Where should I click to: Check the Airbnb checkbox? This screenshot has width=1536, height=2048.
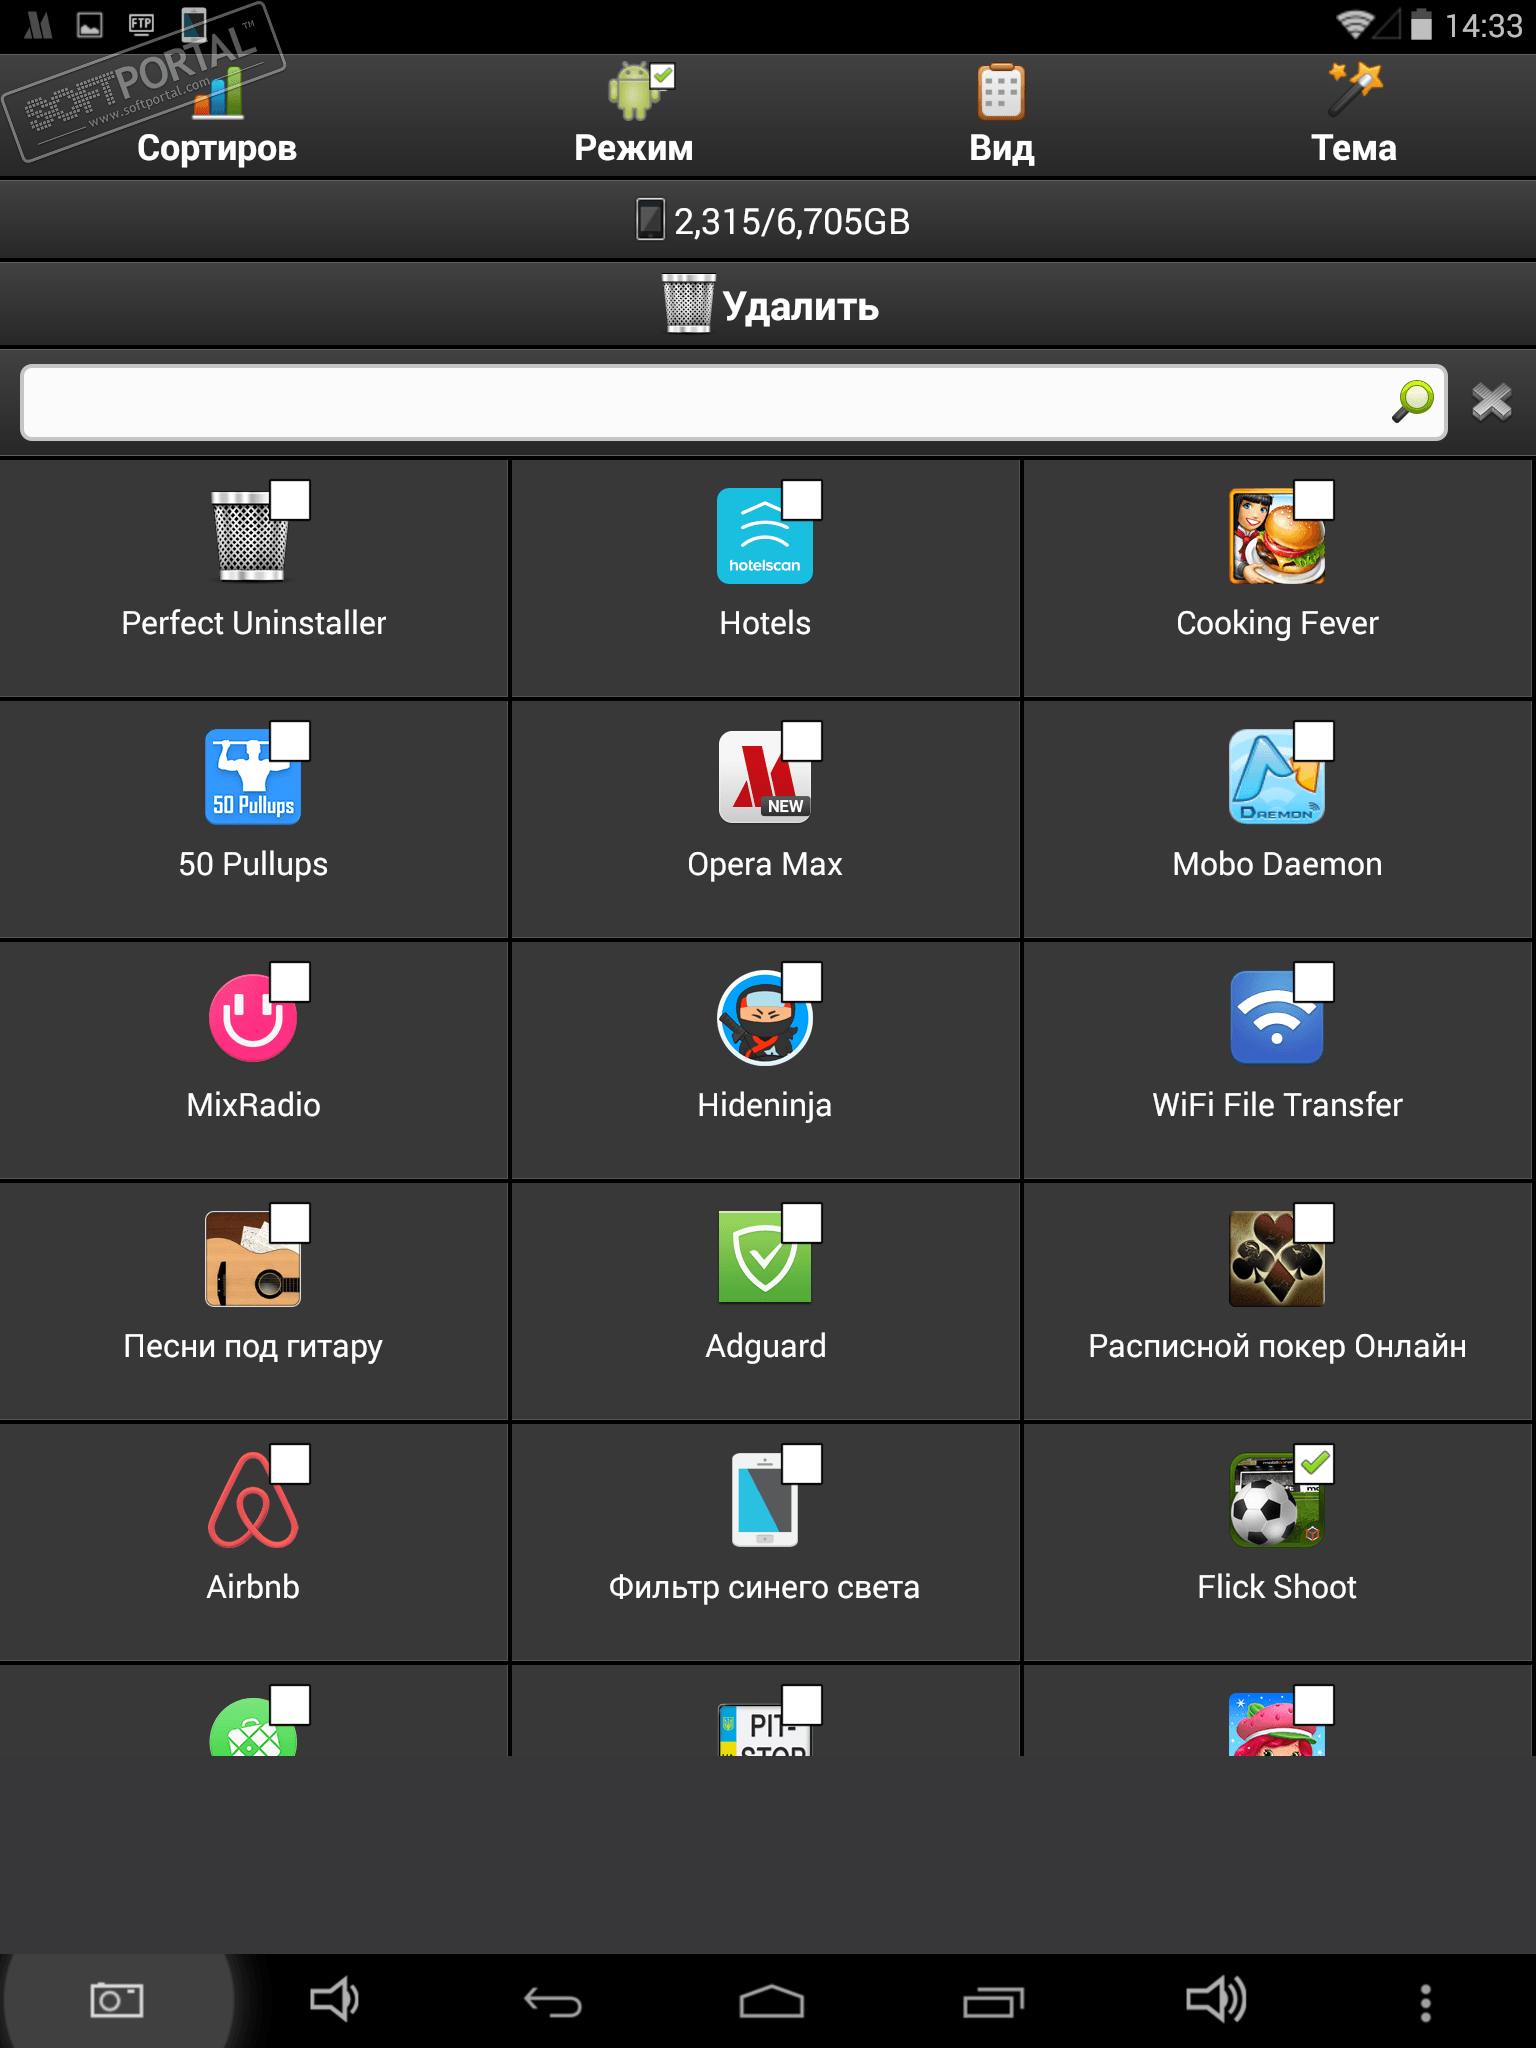[290, 1464]
